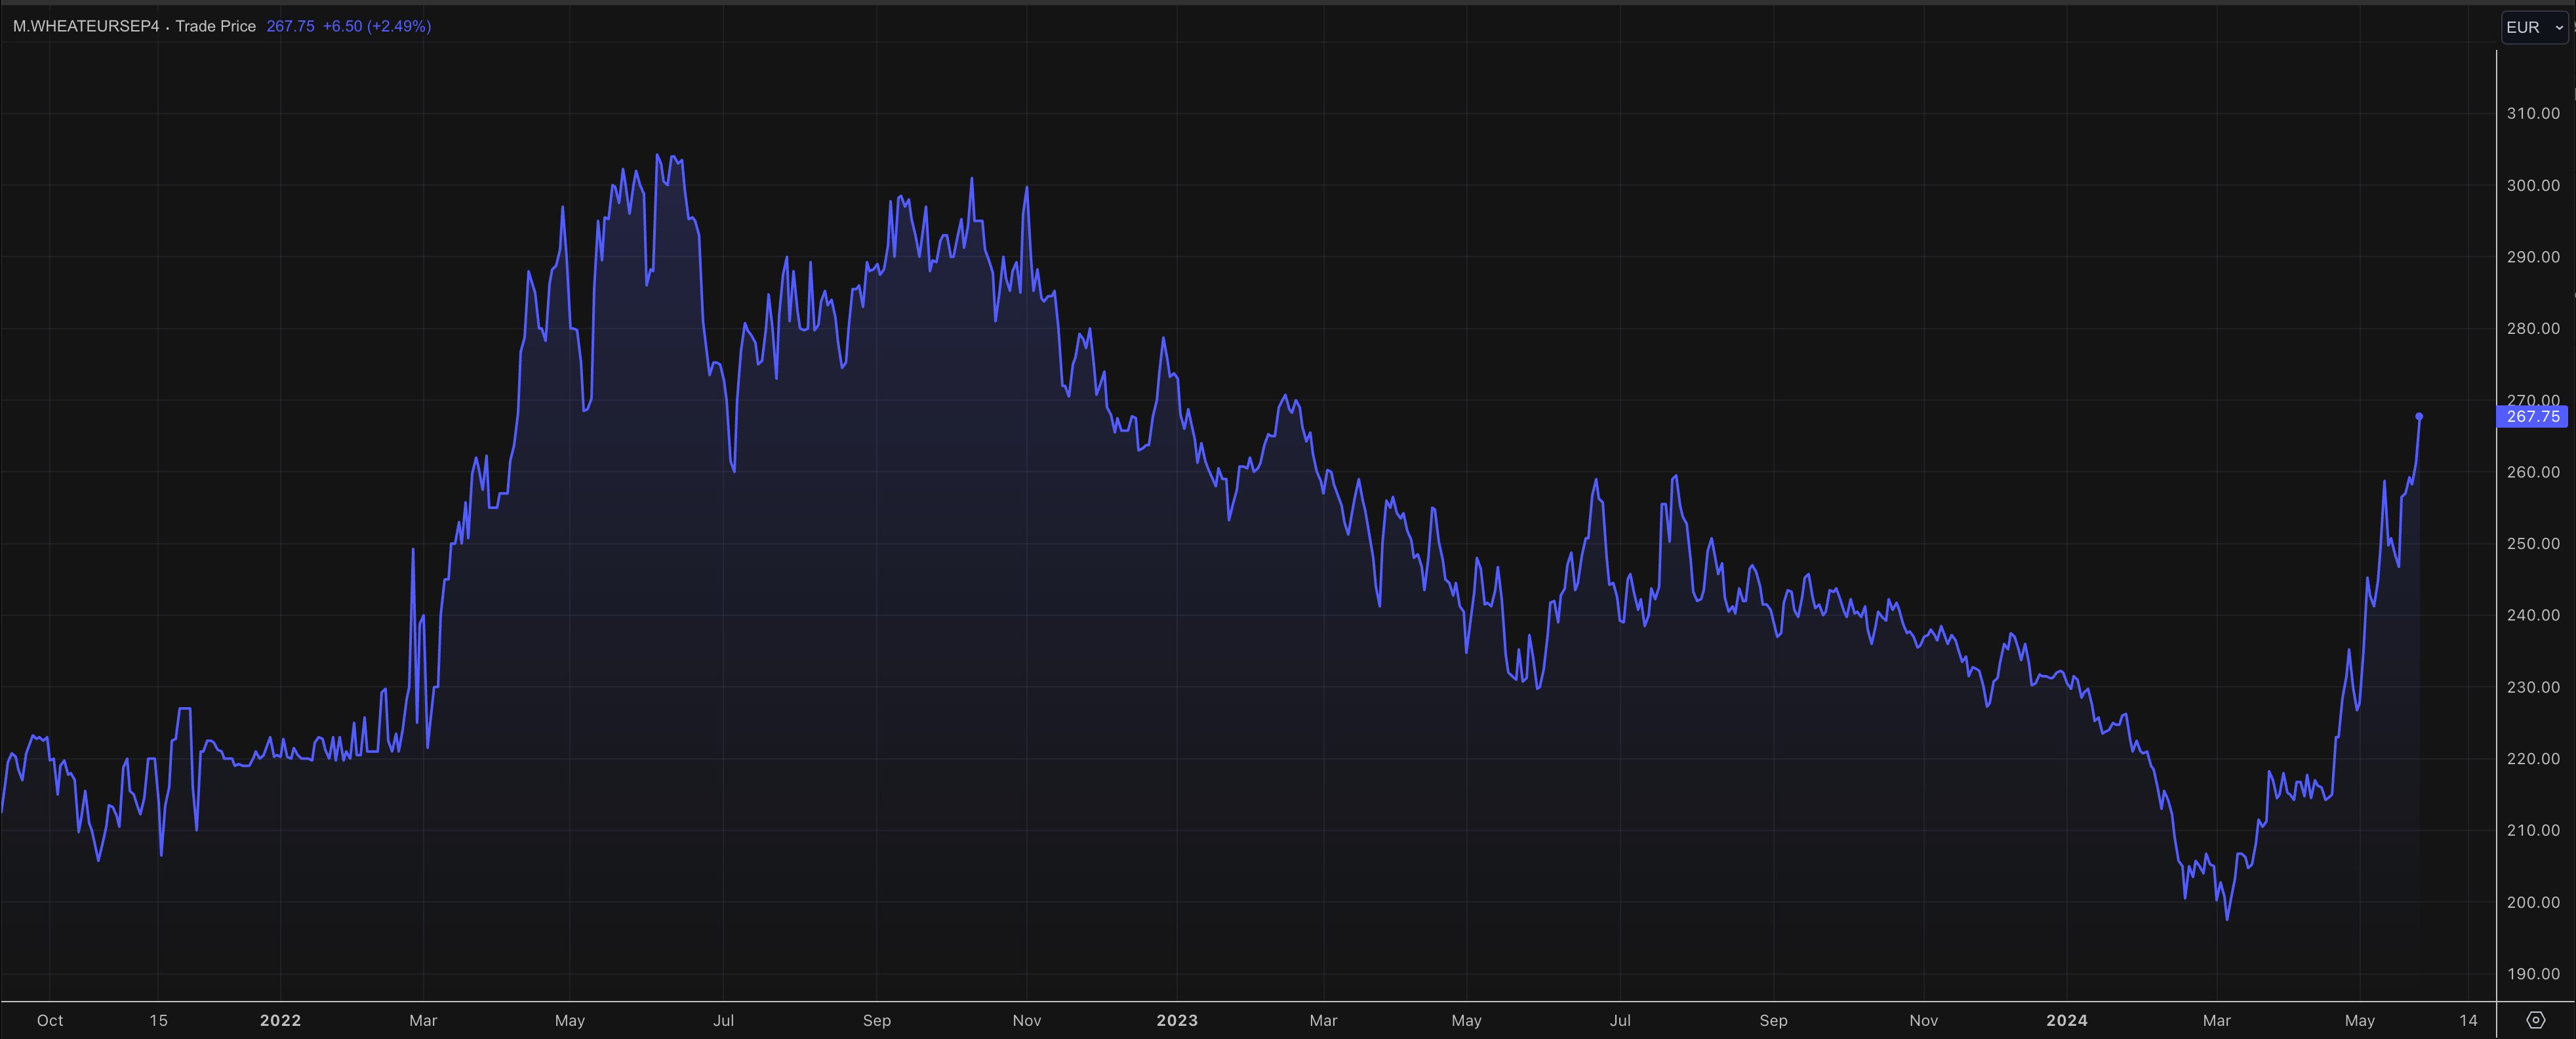
Task: Click the 300.00 price axis label
Action: tap(2532, 185)
